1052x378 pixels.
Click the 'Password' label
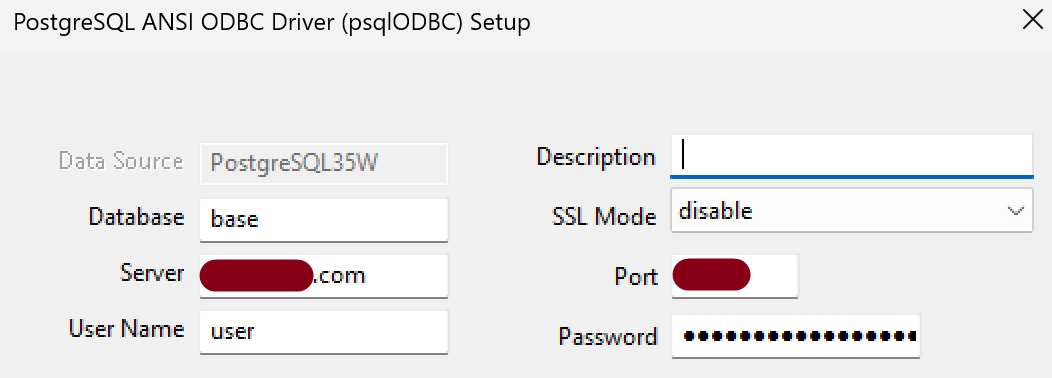[608, 336]
